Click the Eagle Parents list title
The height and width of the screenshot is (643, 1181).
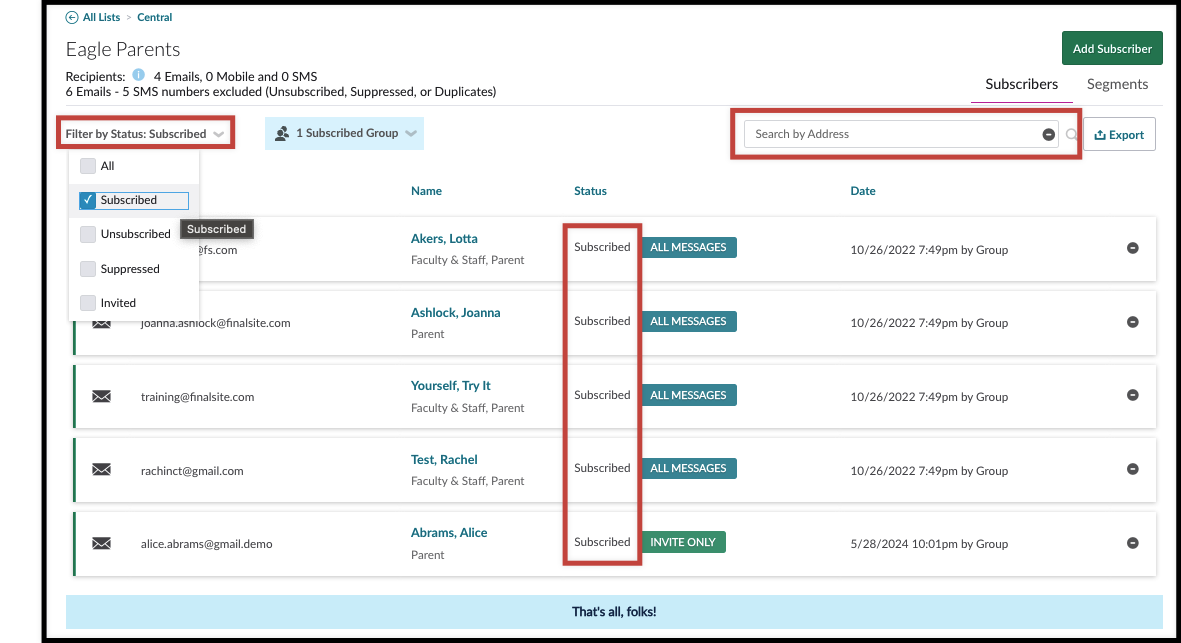(123, 49)
